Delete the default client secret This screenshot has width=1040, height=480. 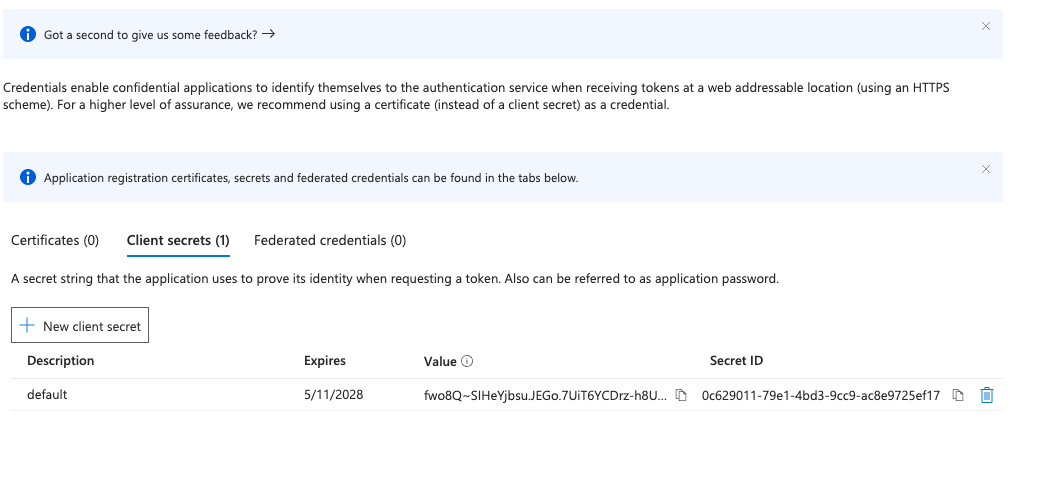tap(987, 395)
